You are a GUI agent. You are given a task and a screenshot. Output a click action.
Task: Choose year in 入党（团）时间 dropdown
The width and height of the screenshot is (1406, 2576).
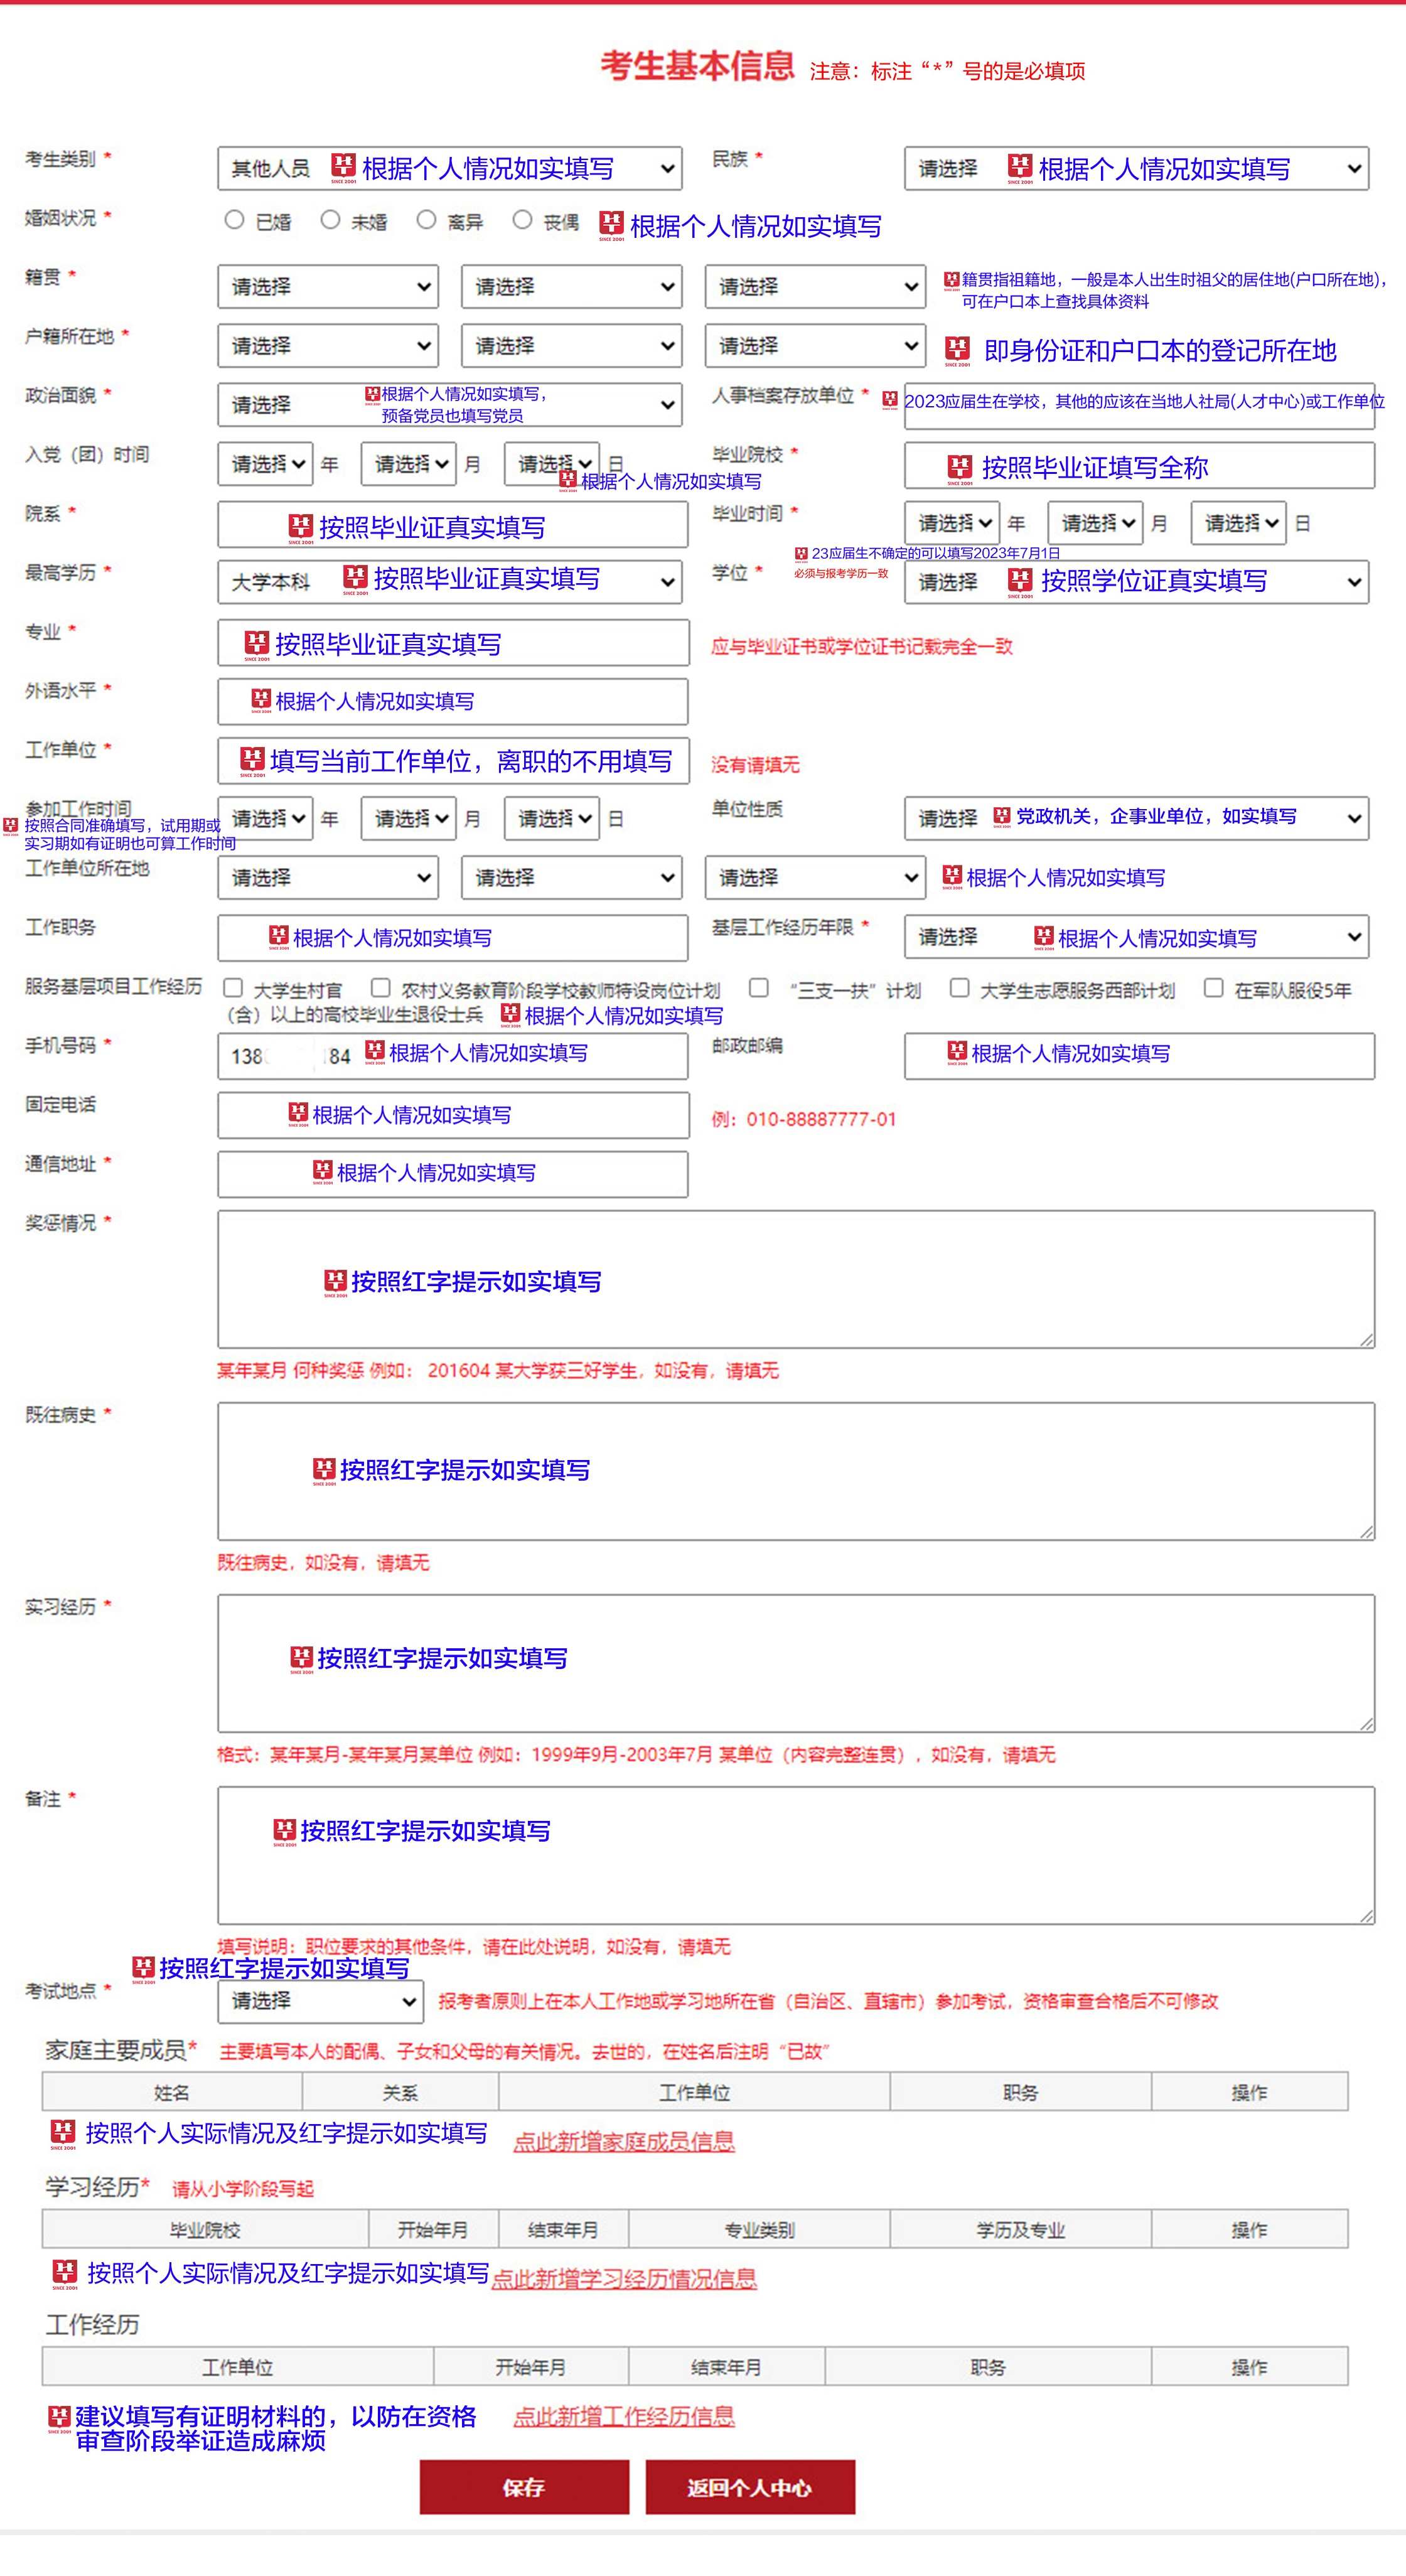coord(265,464)
